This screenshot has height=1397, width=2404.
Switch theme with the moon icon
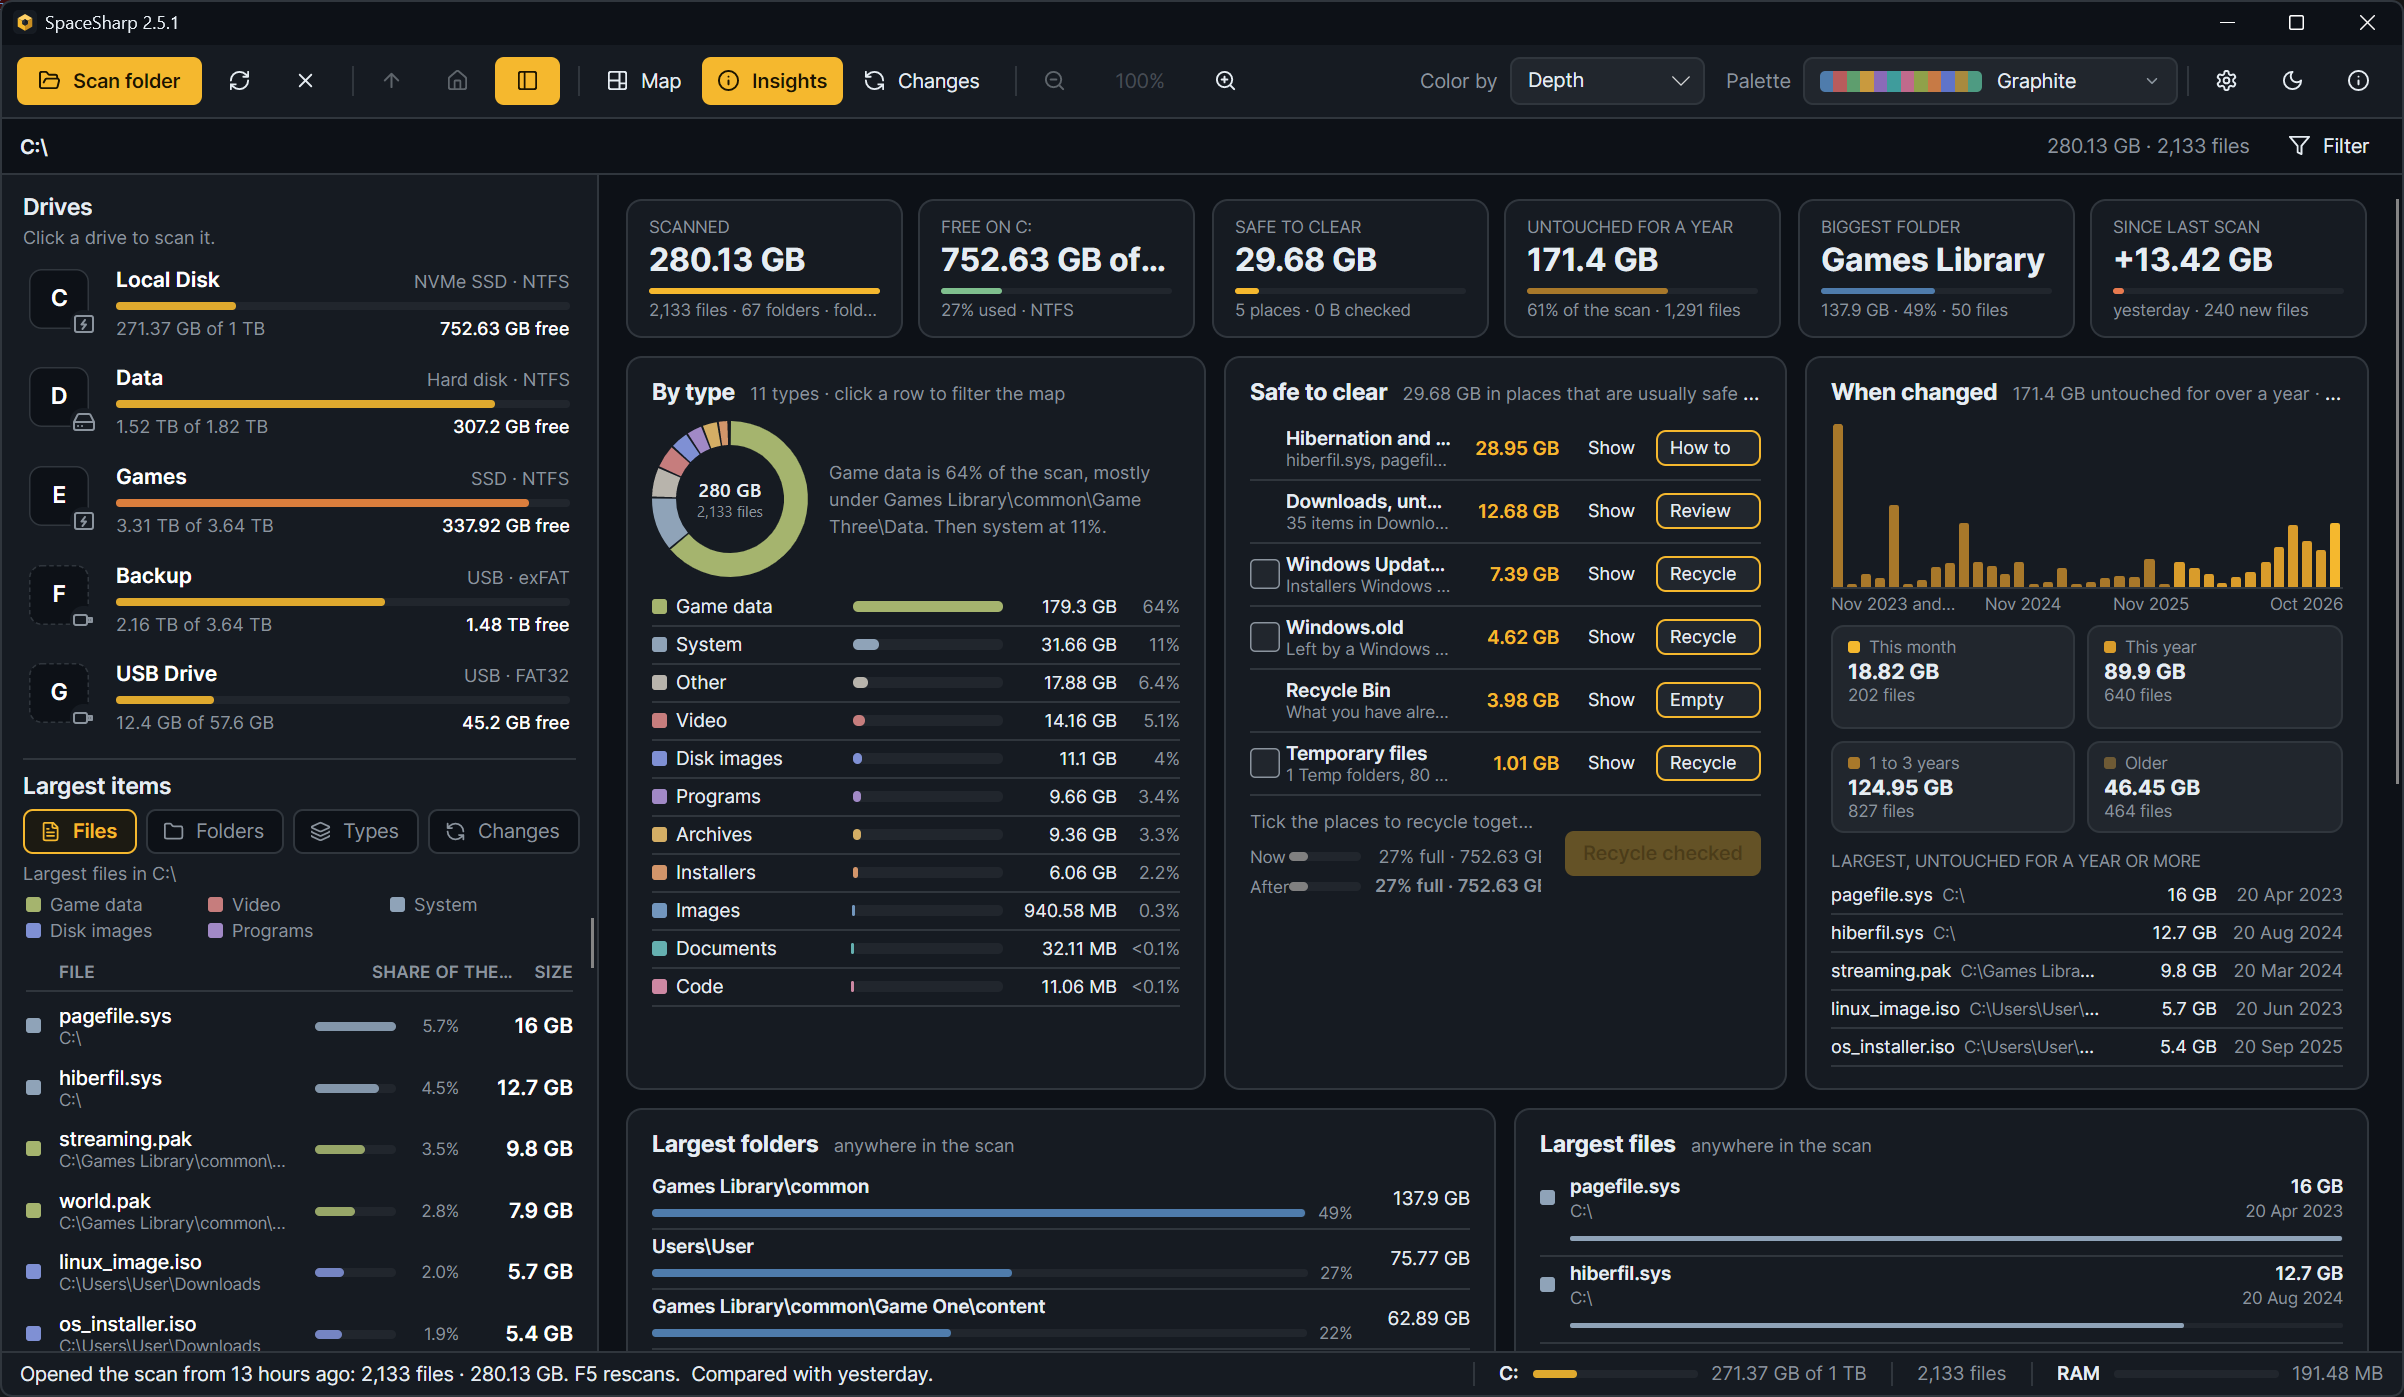coord(2292,81)
